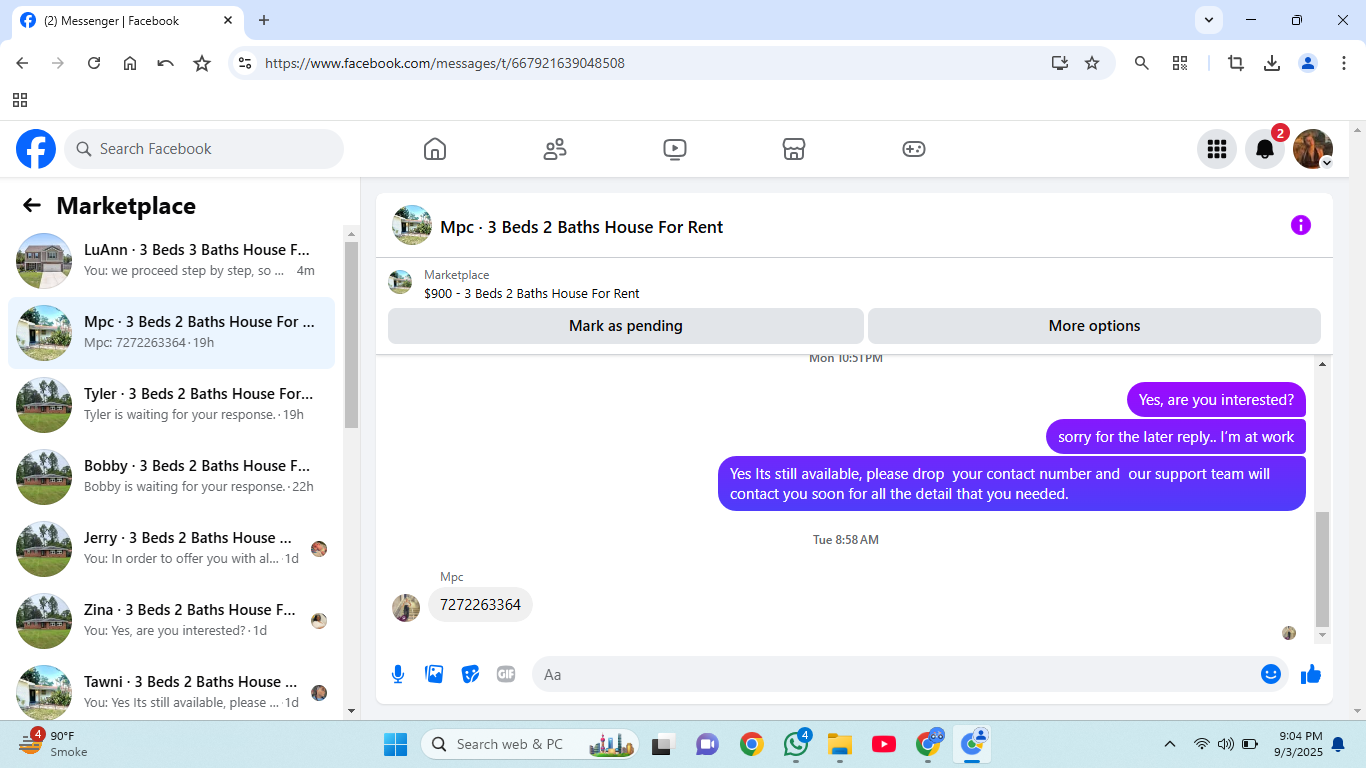Open the account profile picture menu

1313,149
